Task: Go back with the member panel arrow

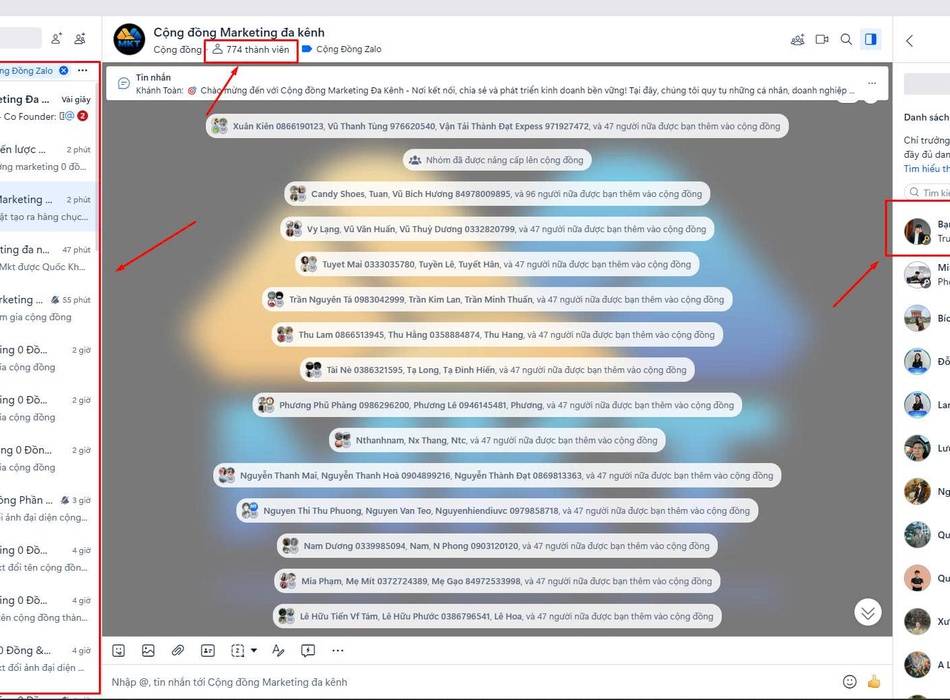Action: coord(909,41)
